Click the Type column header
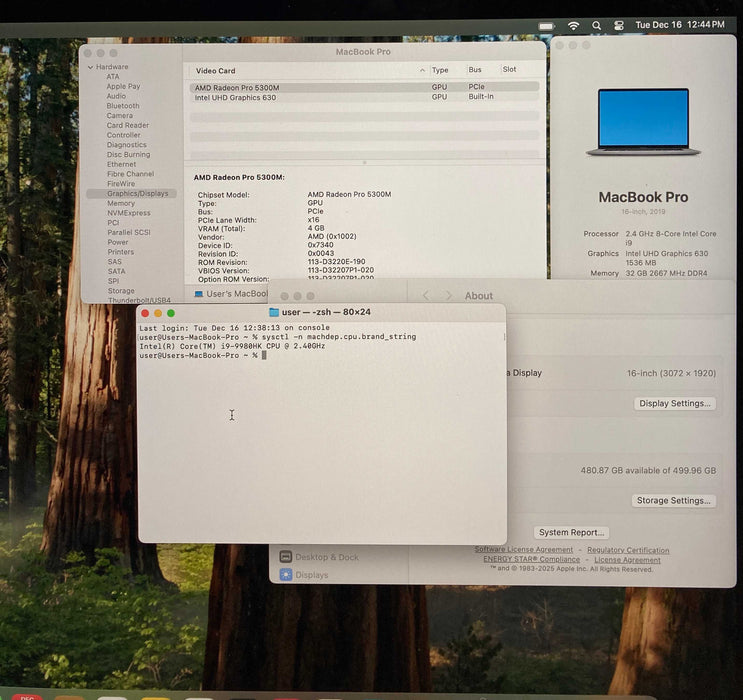 click(440, 70)
